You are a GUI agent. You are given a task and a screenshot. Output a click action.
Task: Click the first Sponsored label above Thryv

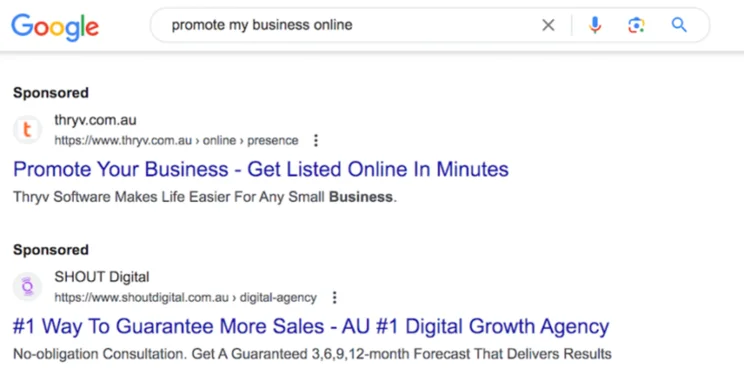[51, 92]
